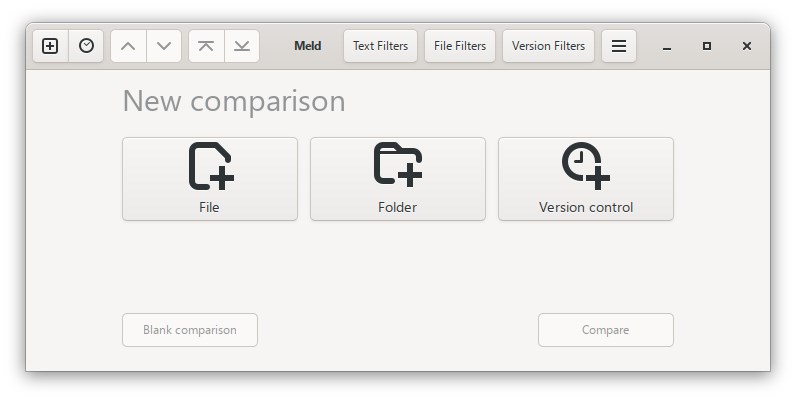
Task: Jump to the next conflict icon
Action: tap(242, 46)
